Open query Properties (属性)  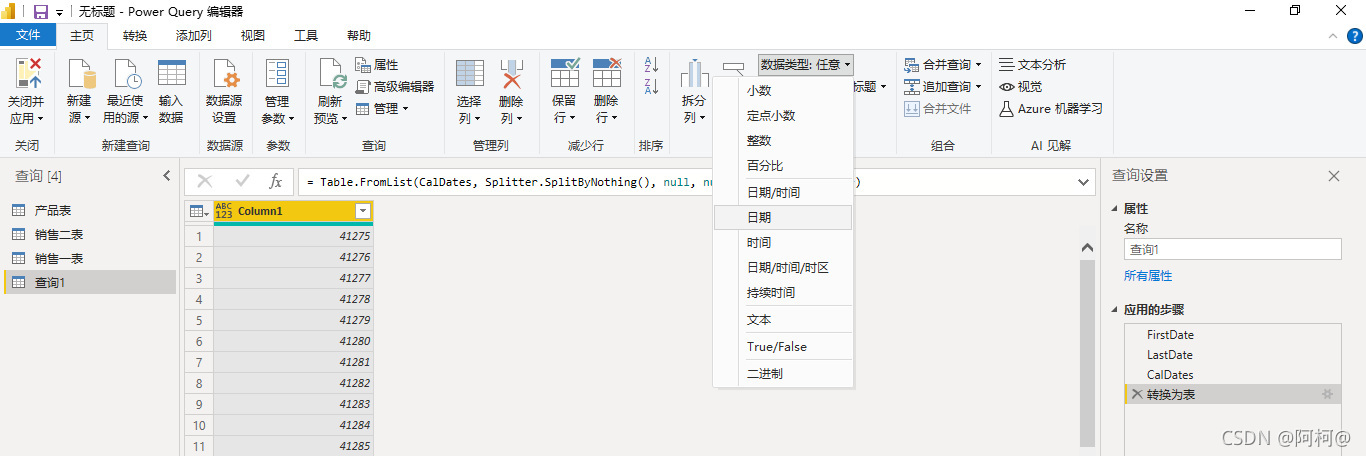[377, 64]
